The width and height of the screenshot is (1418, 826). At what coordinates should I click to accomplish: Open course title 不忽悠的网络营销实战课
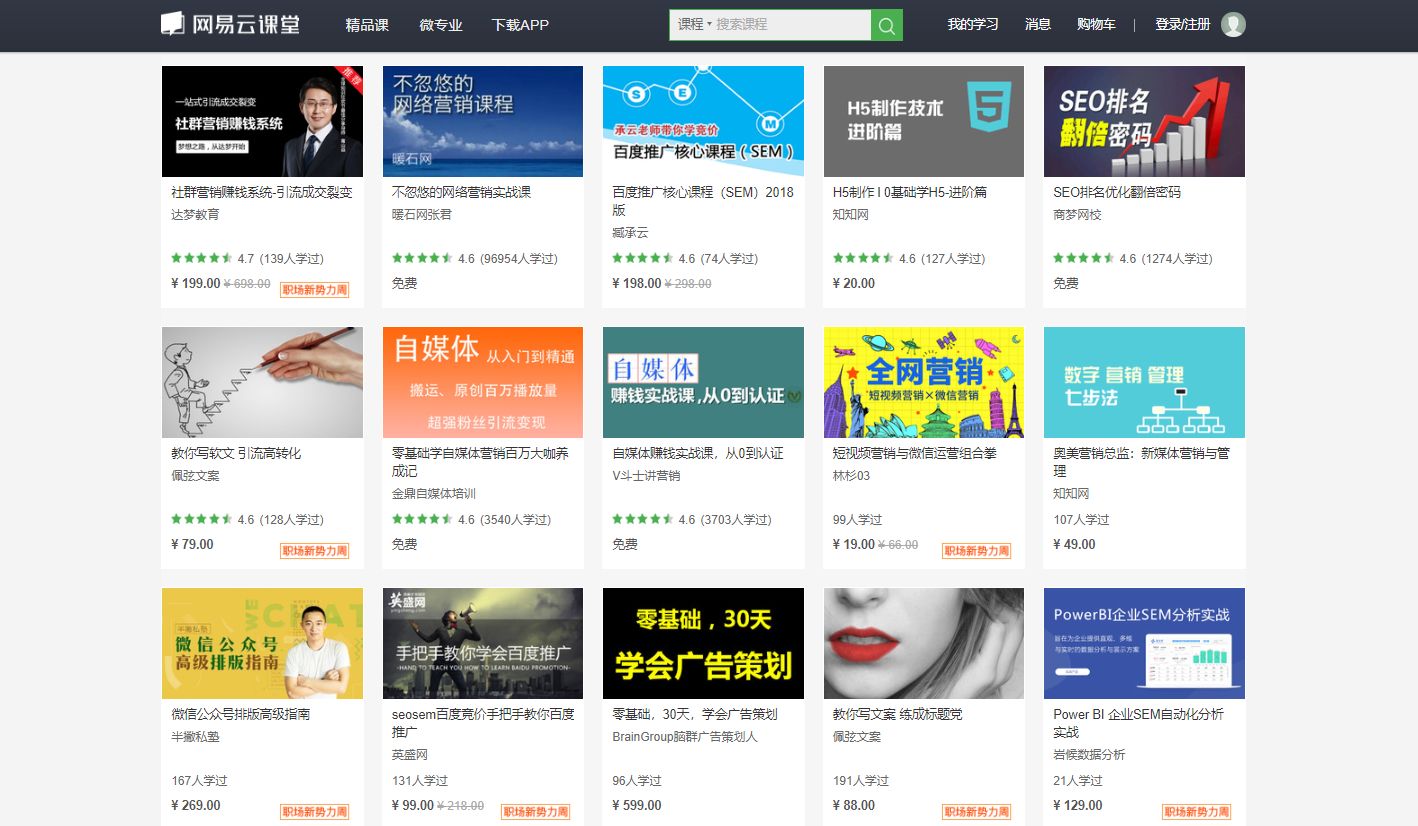461,192
